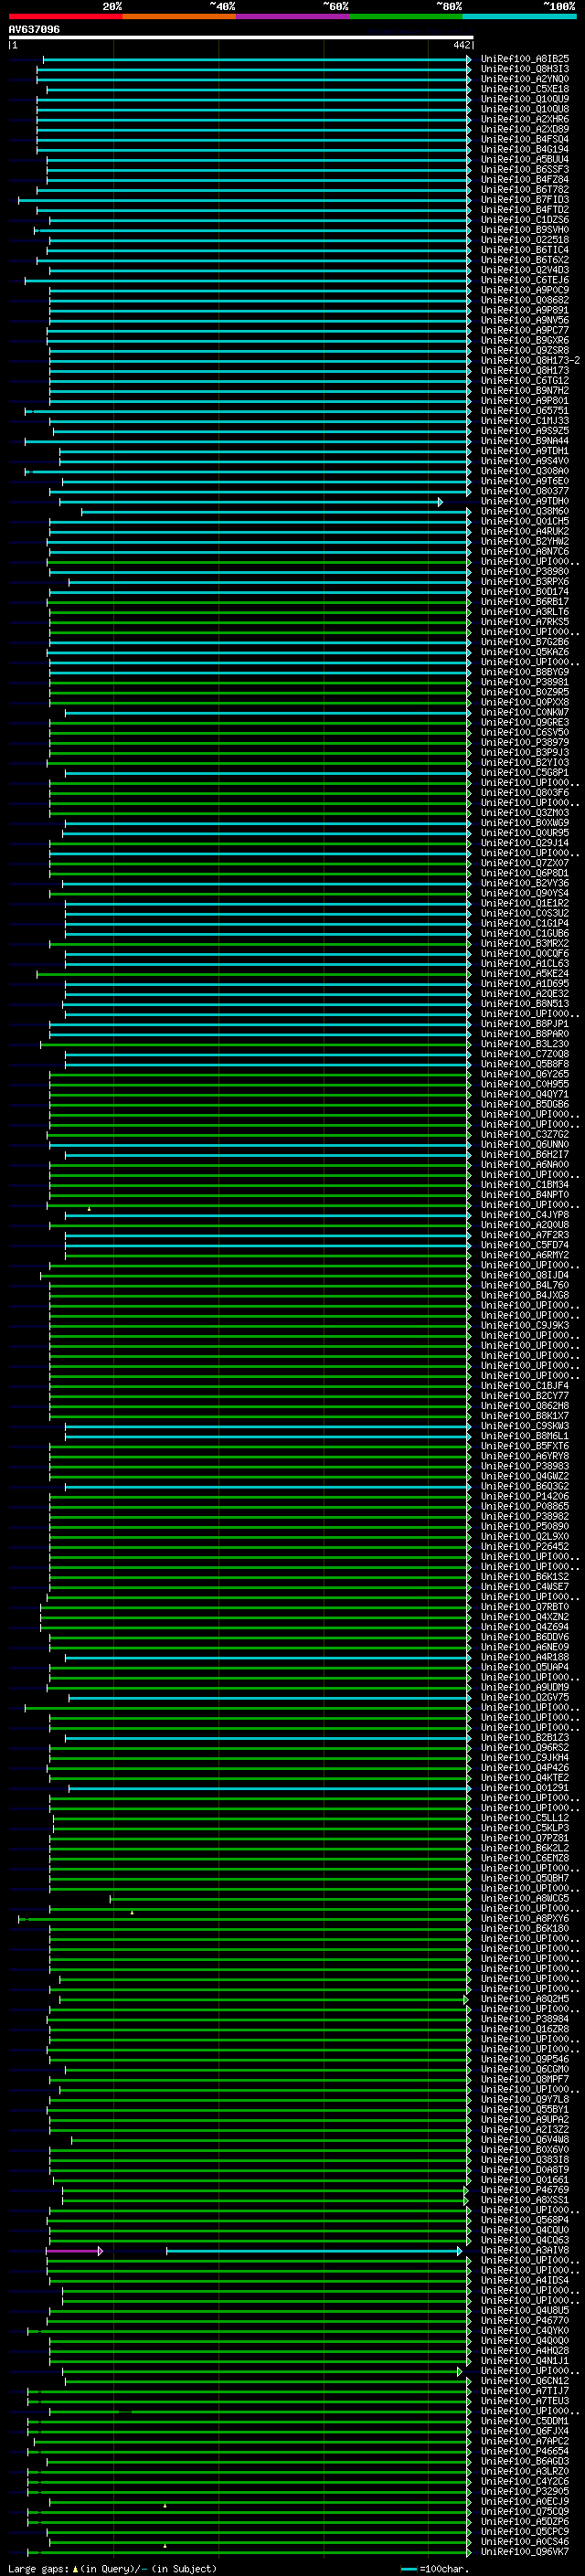
Task: Open hit UniRef100_Q862M8
Action: click(525, 1405)
